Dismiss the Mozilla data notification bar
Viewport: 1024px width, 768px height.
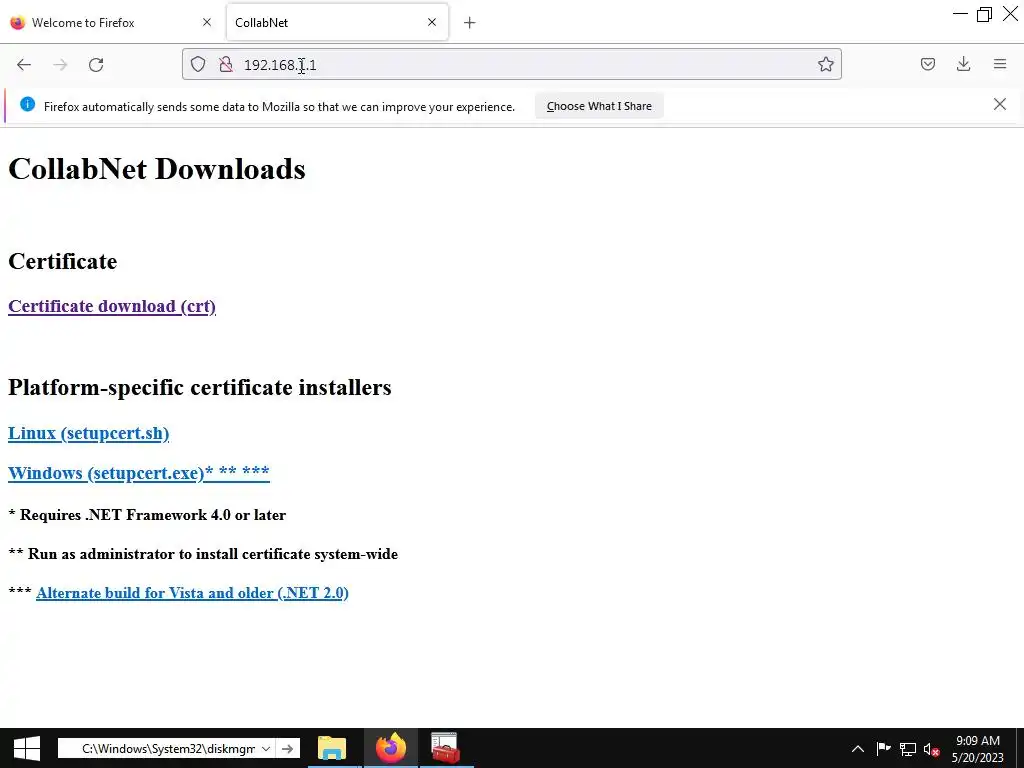(x=999, y=104)
